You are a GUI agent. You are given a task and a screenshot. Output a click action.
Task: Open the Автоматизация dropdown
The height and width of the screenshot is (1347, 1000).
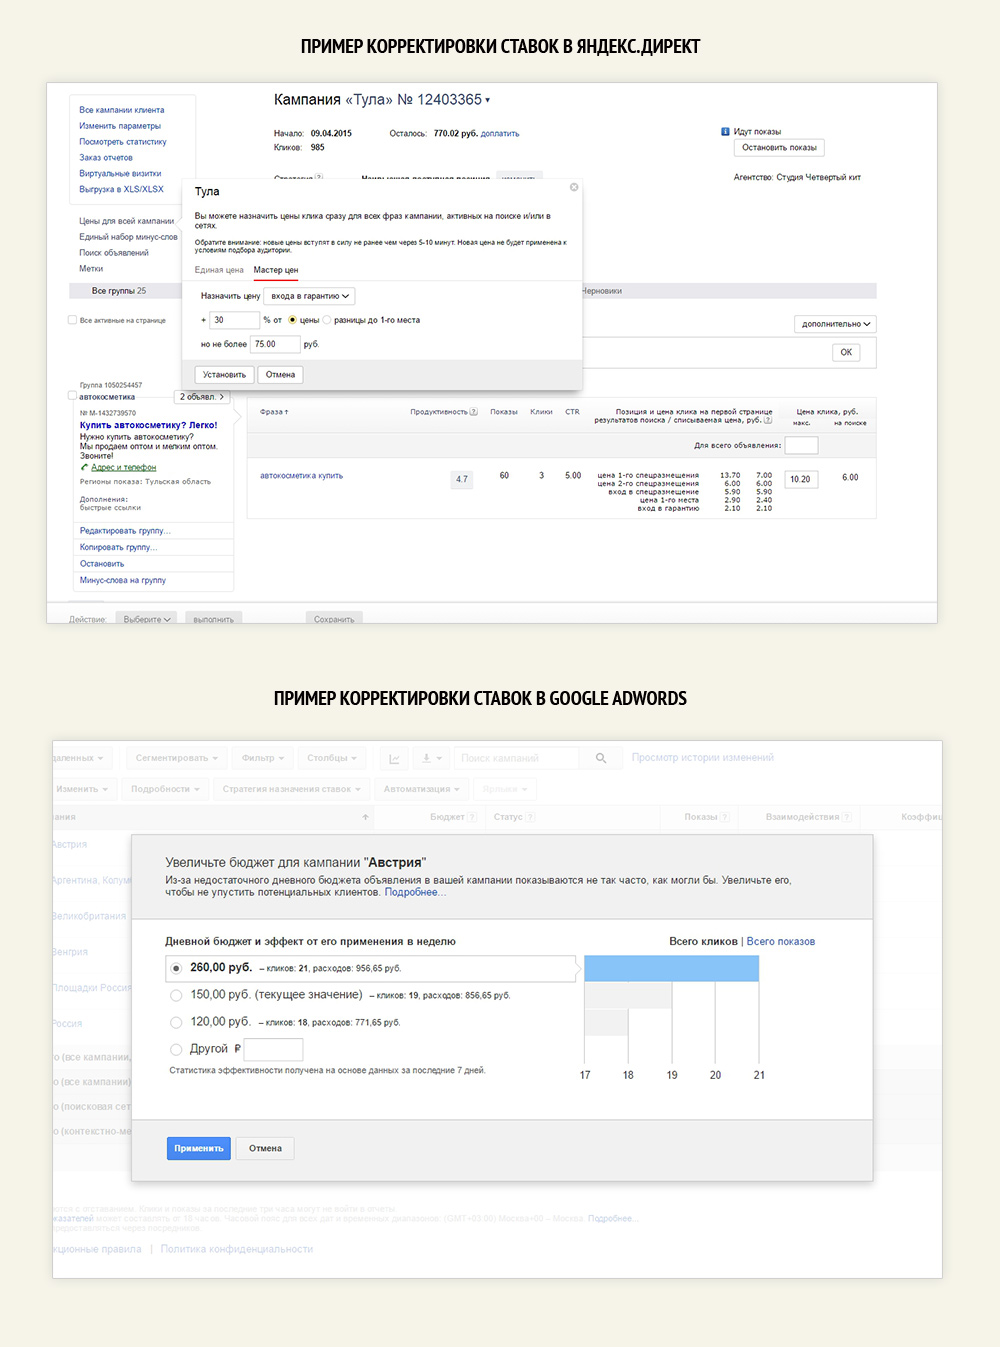[x=422, y=789]
